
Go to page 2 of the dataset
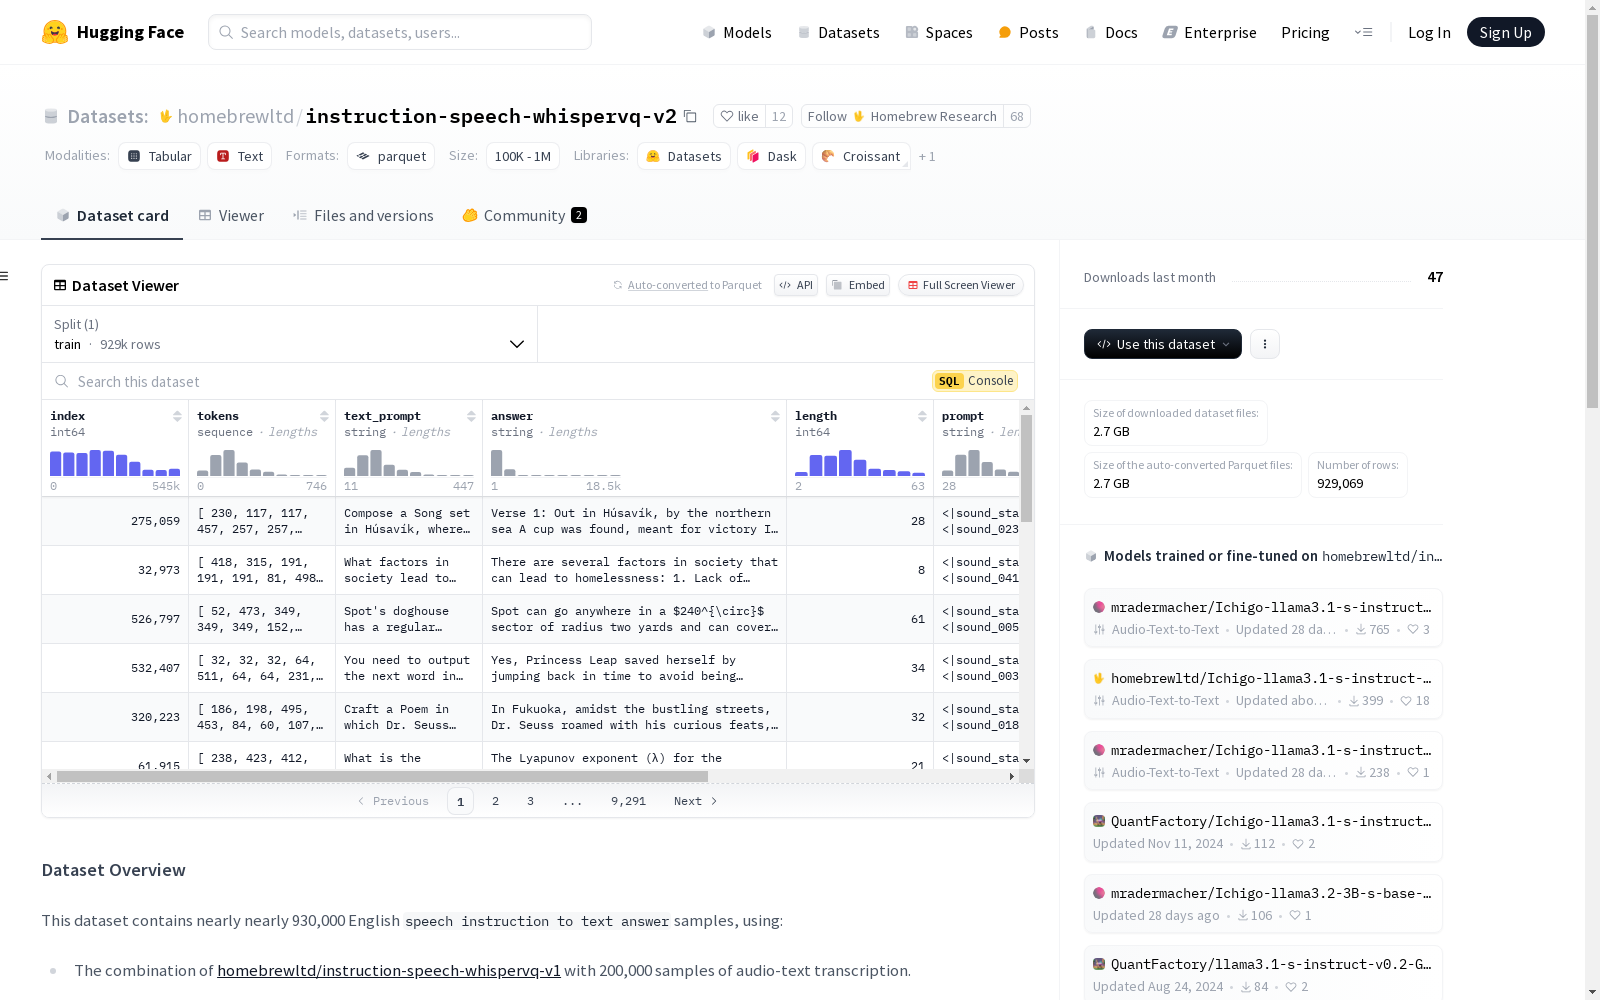pyautogui.click(x=495, y=801)
